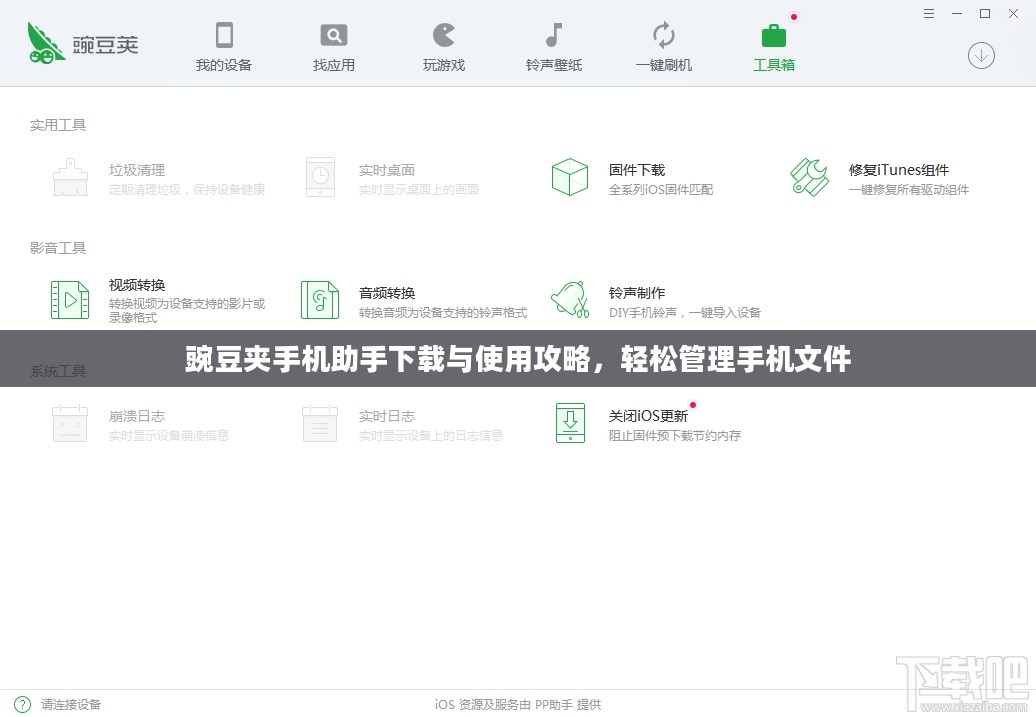Open the hamburger menu in title bar
The height and width of the screenshot is (717, 1036).
tap(929, 13)
